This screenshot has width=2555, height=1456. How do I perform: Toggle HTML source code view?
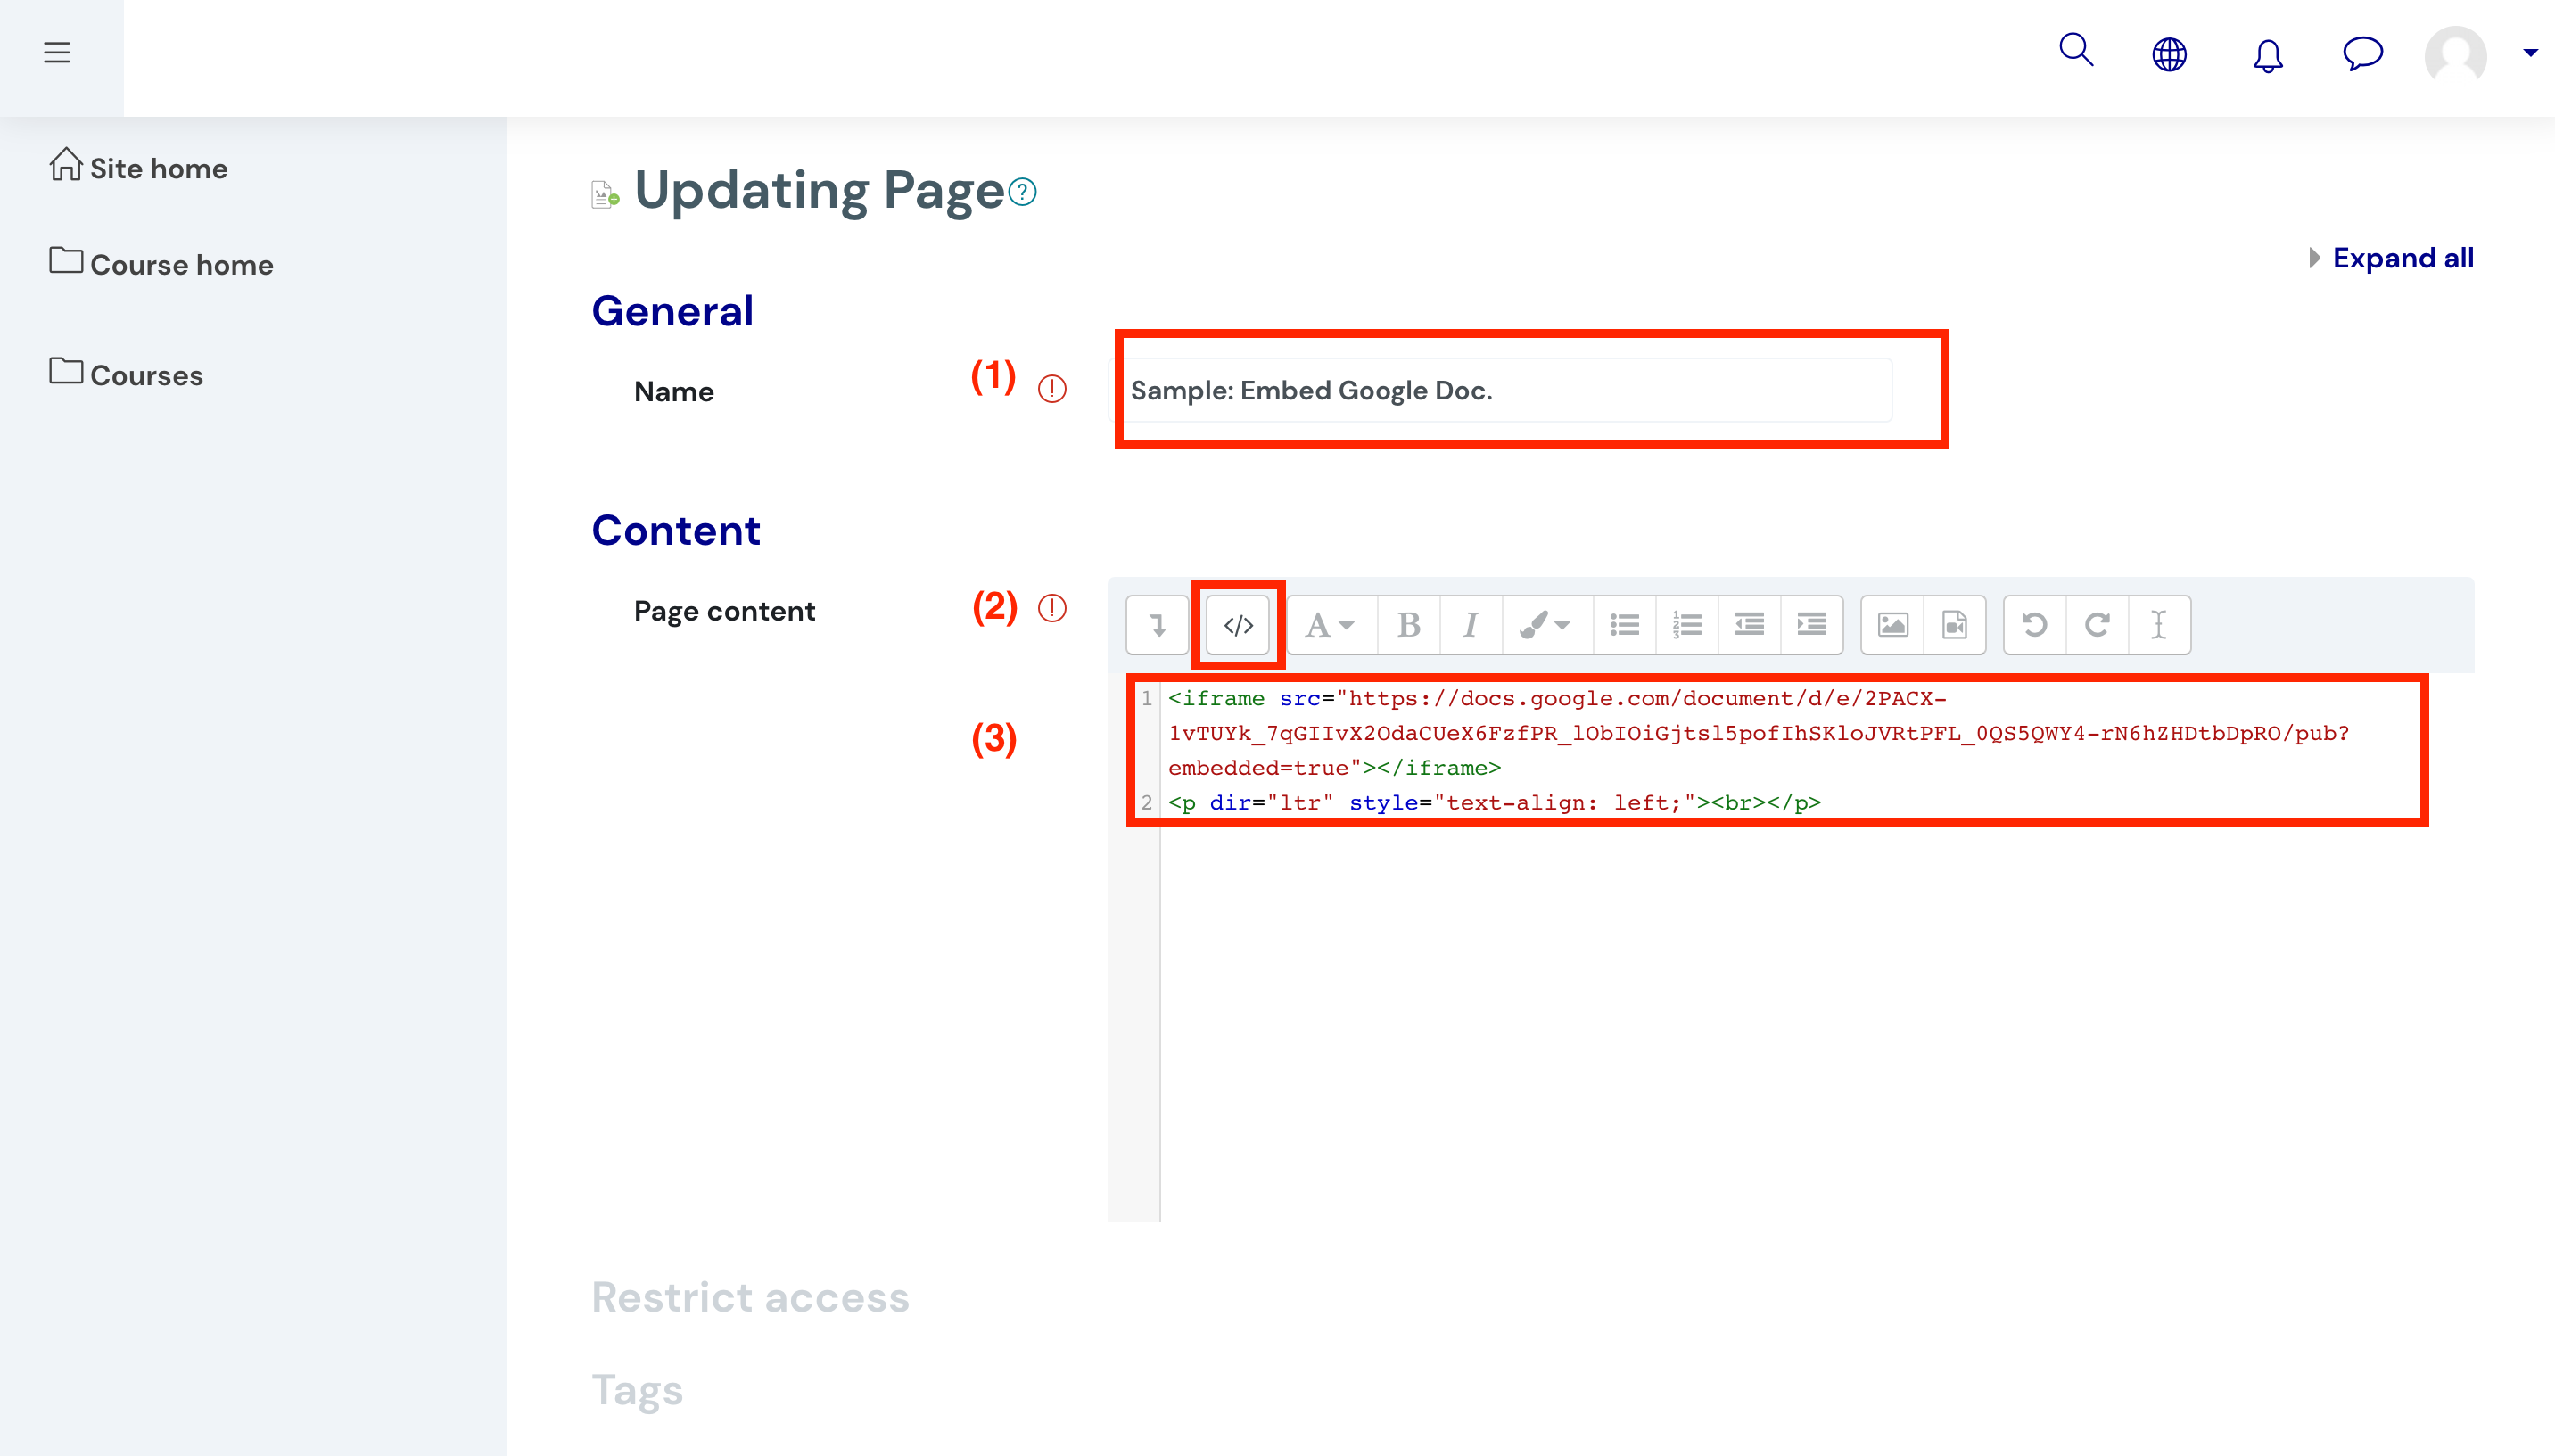(x=1238, y=625)
